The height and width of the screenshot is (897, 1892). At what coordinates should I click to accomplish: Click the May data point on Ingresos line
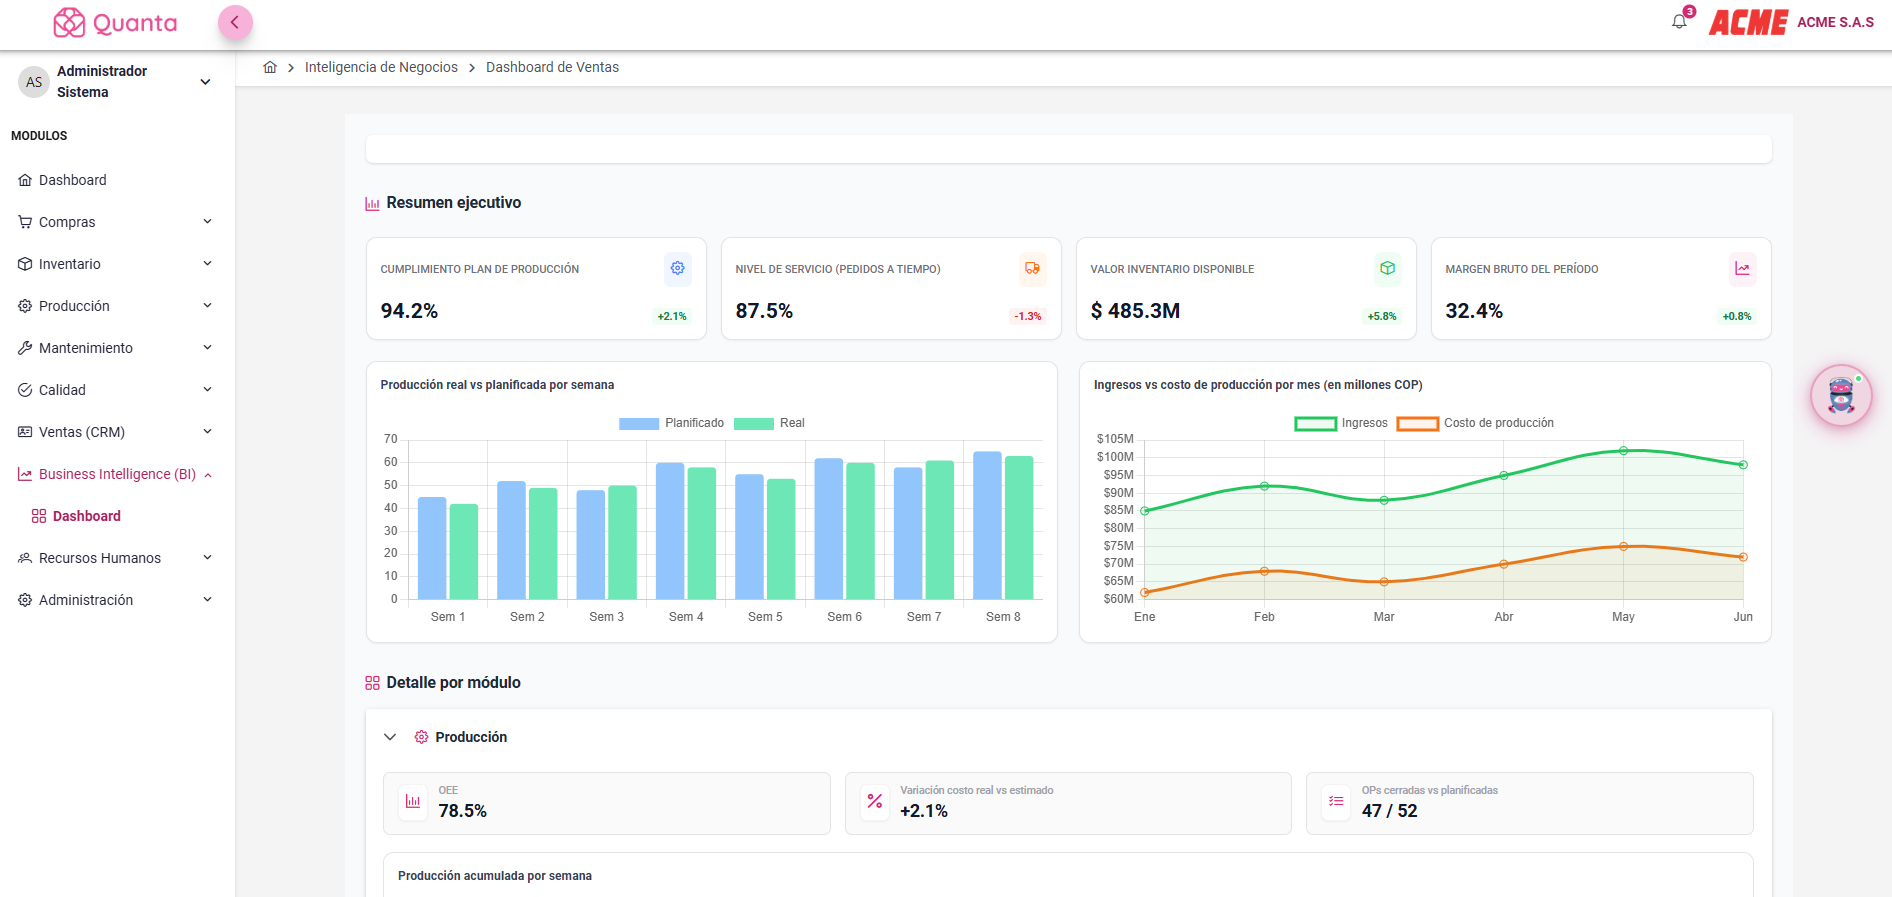click(1623, 451)
